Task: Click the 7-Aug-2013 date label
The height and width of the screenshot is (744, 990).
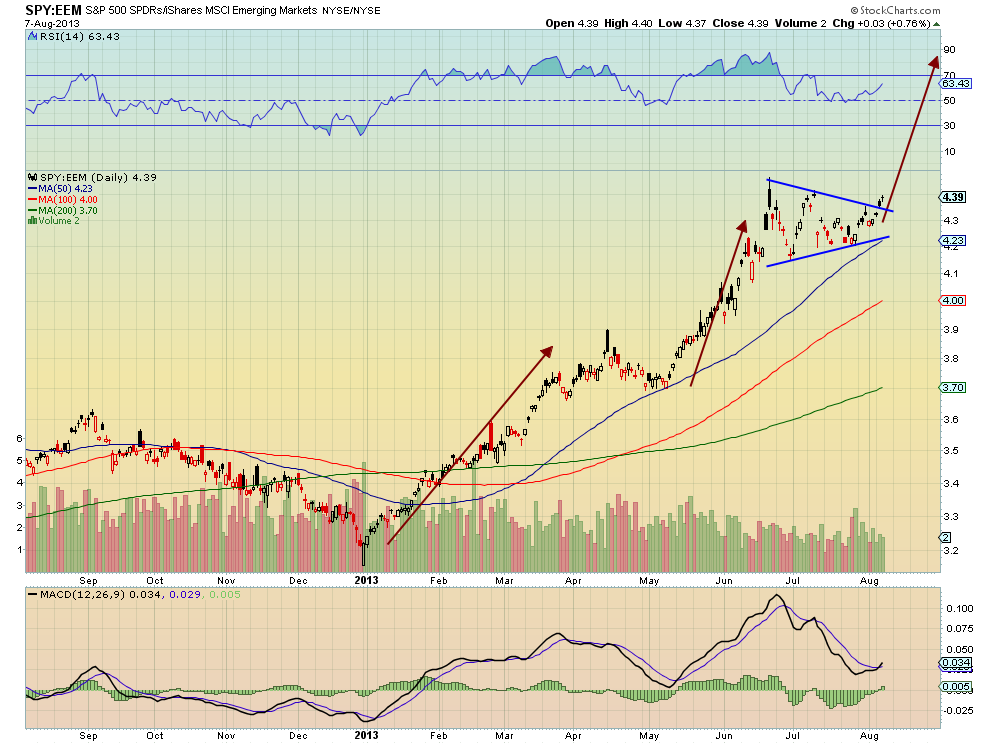Action: (52, 24)
